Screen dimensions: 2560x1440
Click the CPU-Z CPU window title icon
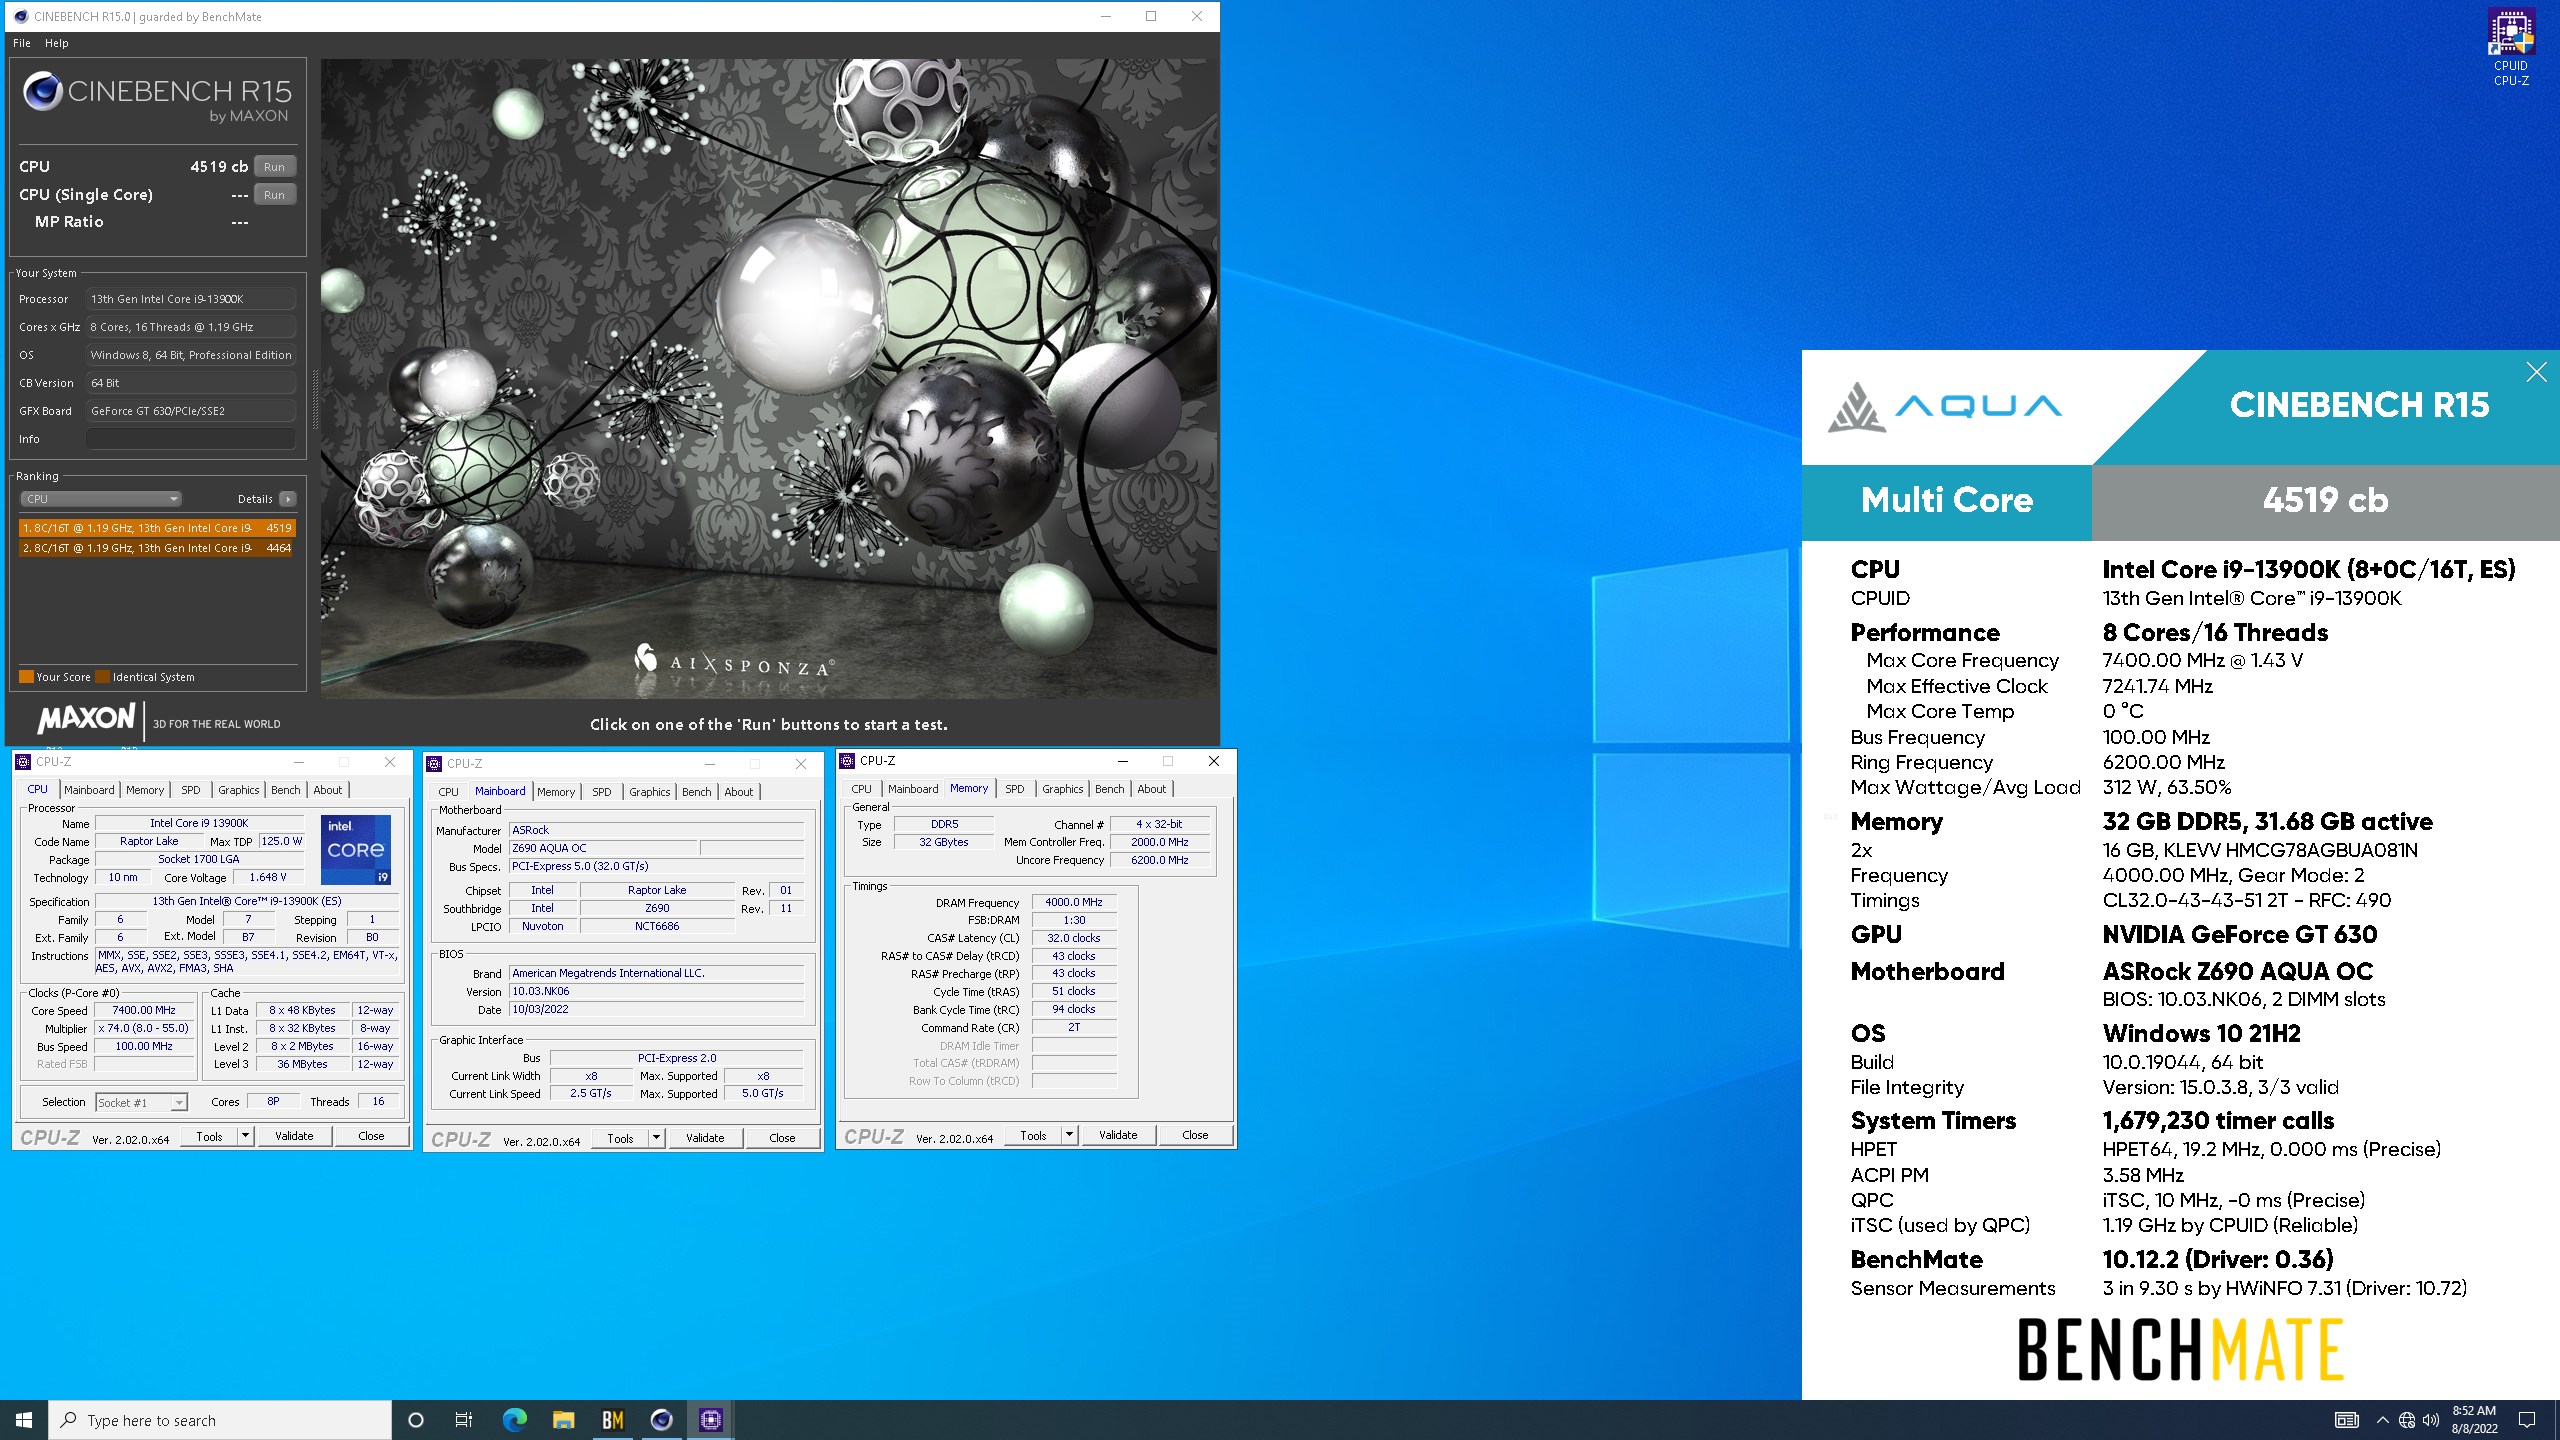point(23,762)
